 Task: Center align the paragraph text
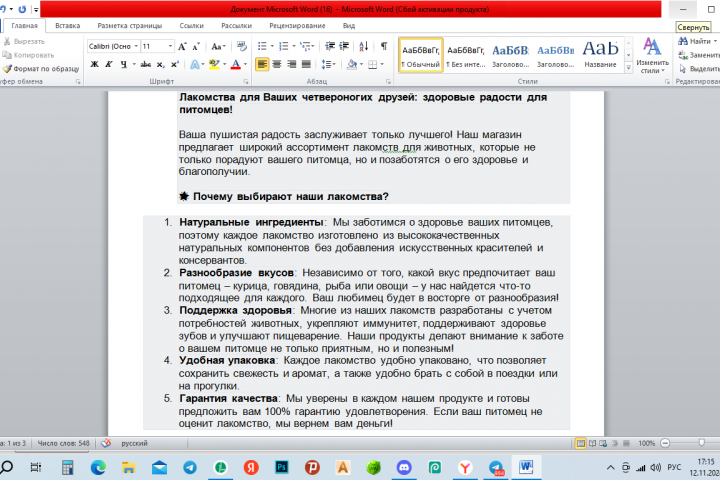point(277,64)
